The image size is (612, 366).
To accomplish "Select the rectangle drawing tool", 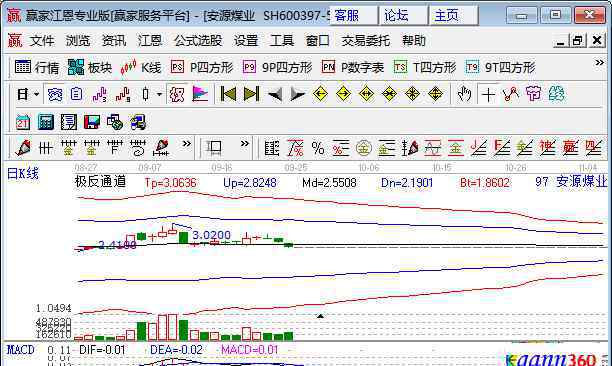I will tap(214, 148).
